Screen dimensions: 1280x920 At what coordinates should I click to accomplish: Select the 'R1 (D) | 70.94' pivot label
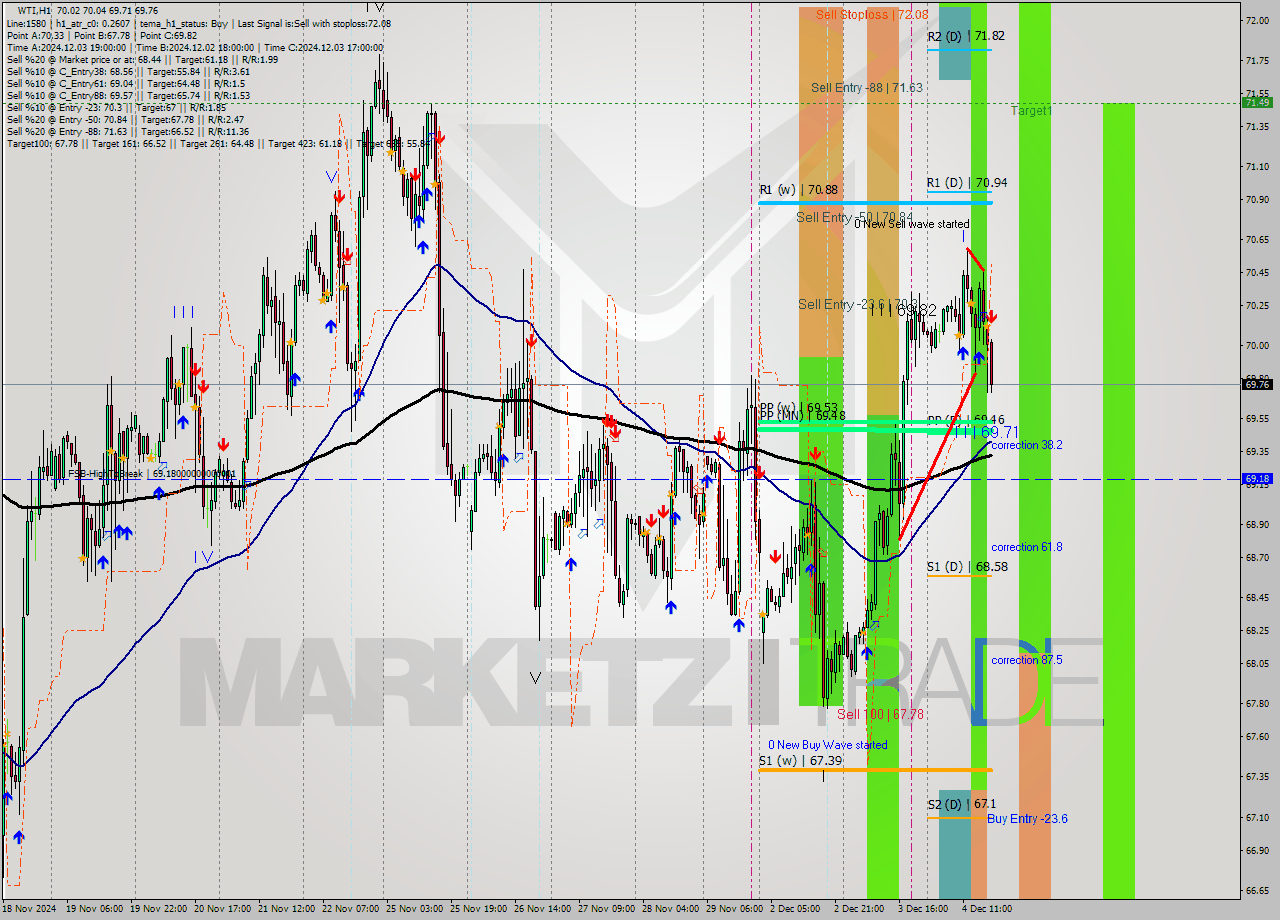coord(967,183)
